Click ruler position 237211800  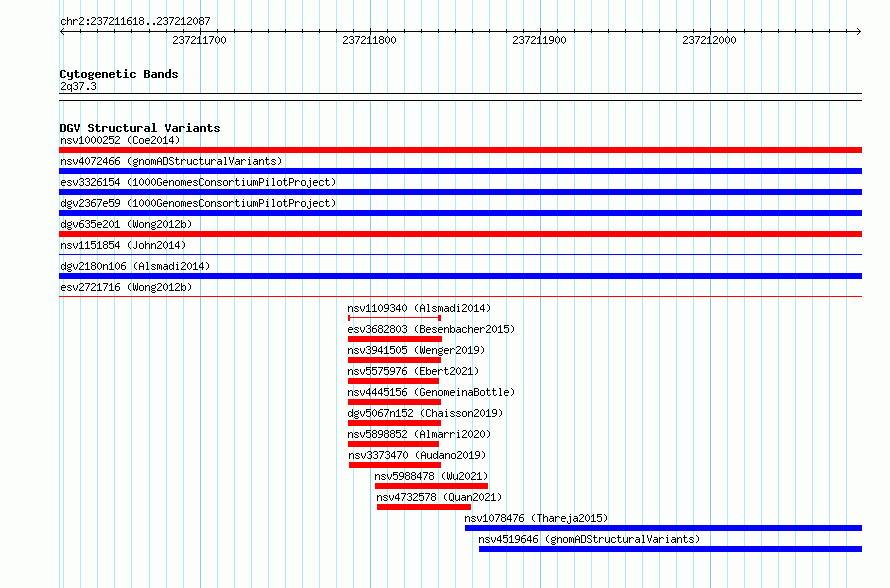(370, 40)
